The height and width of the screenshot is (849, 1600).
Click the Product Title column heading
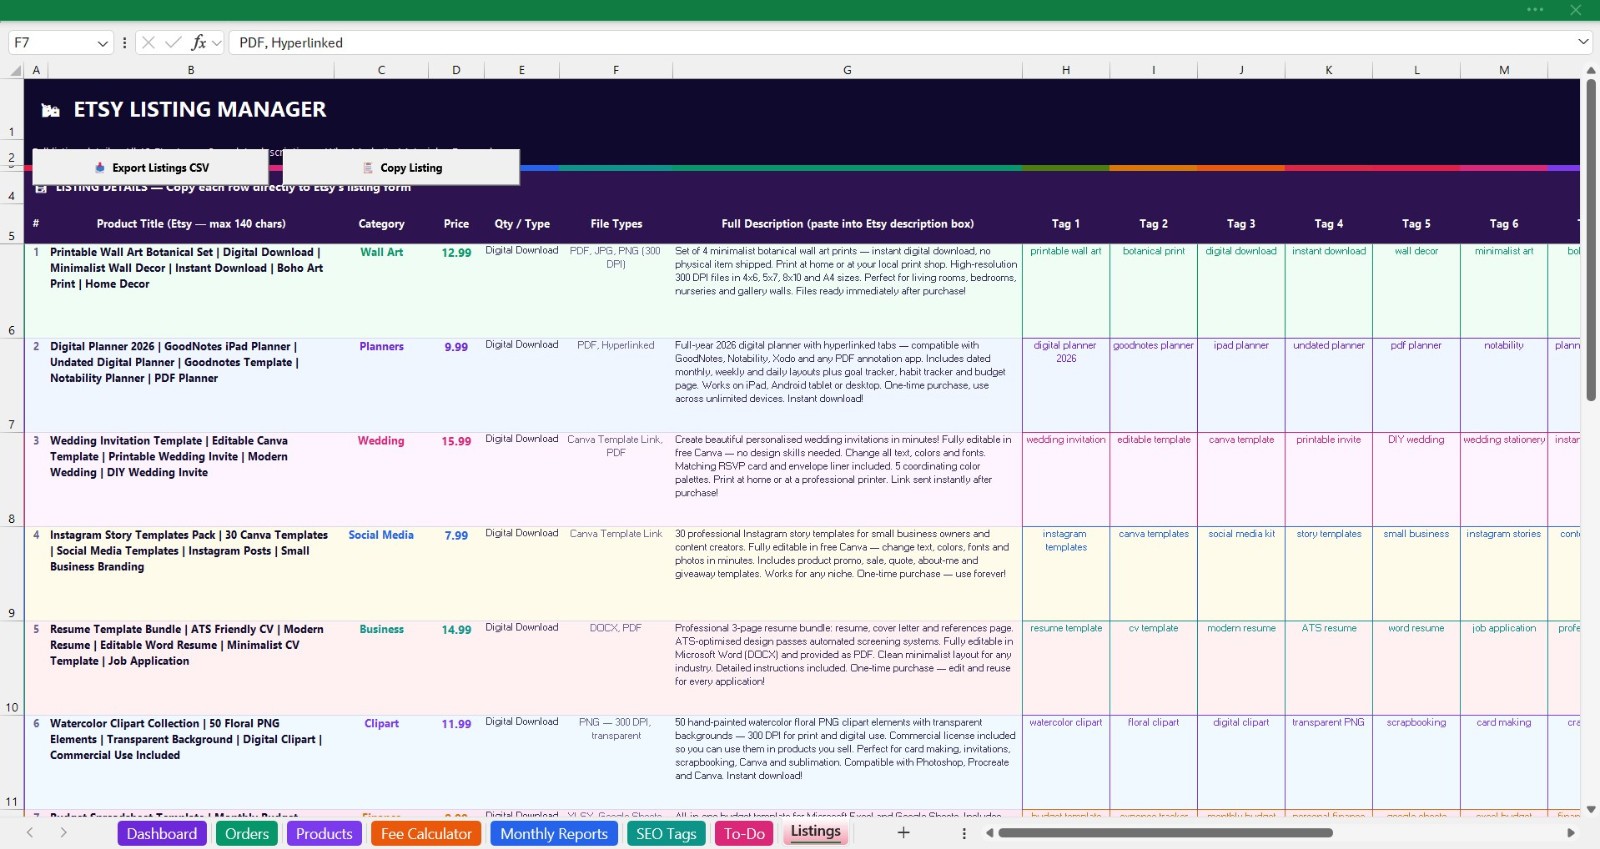191,224
